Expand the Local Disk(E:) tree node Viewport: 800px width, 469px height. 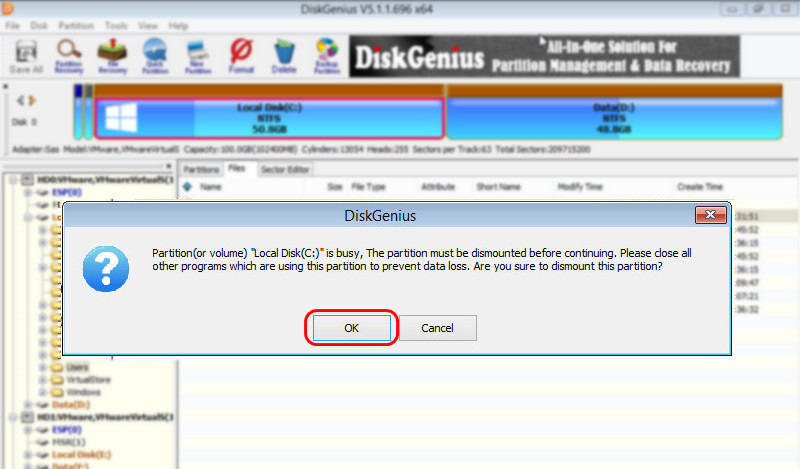pos(28,455)
